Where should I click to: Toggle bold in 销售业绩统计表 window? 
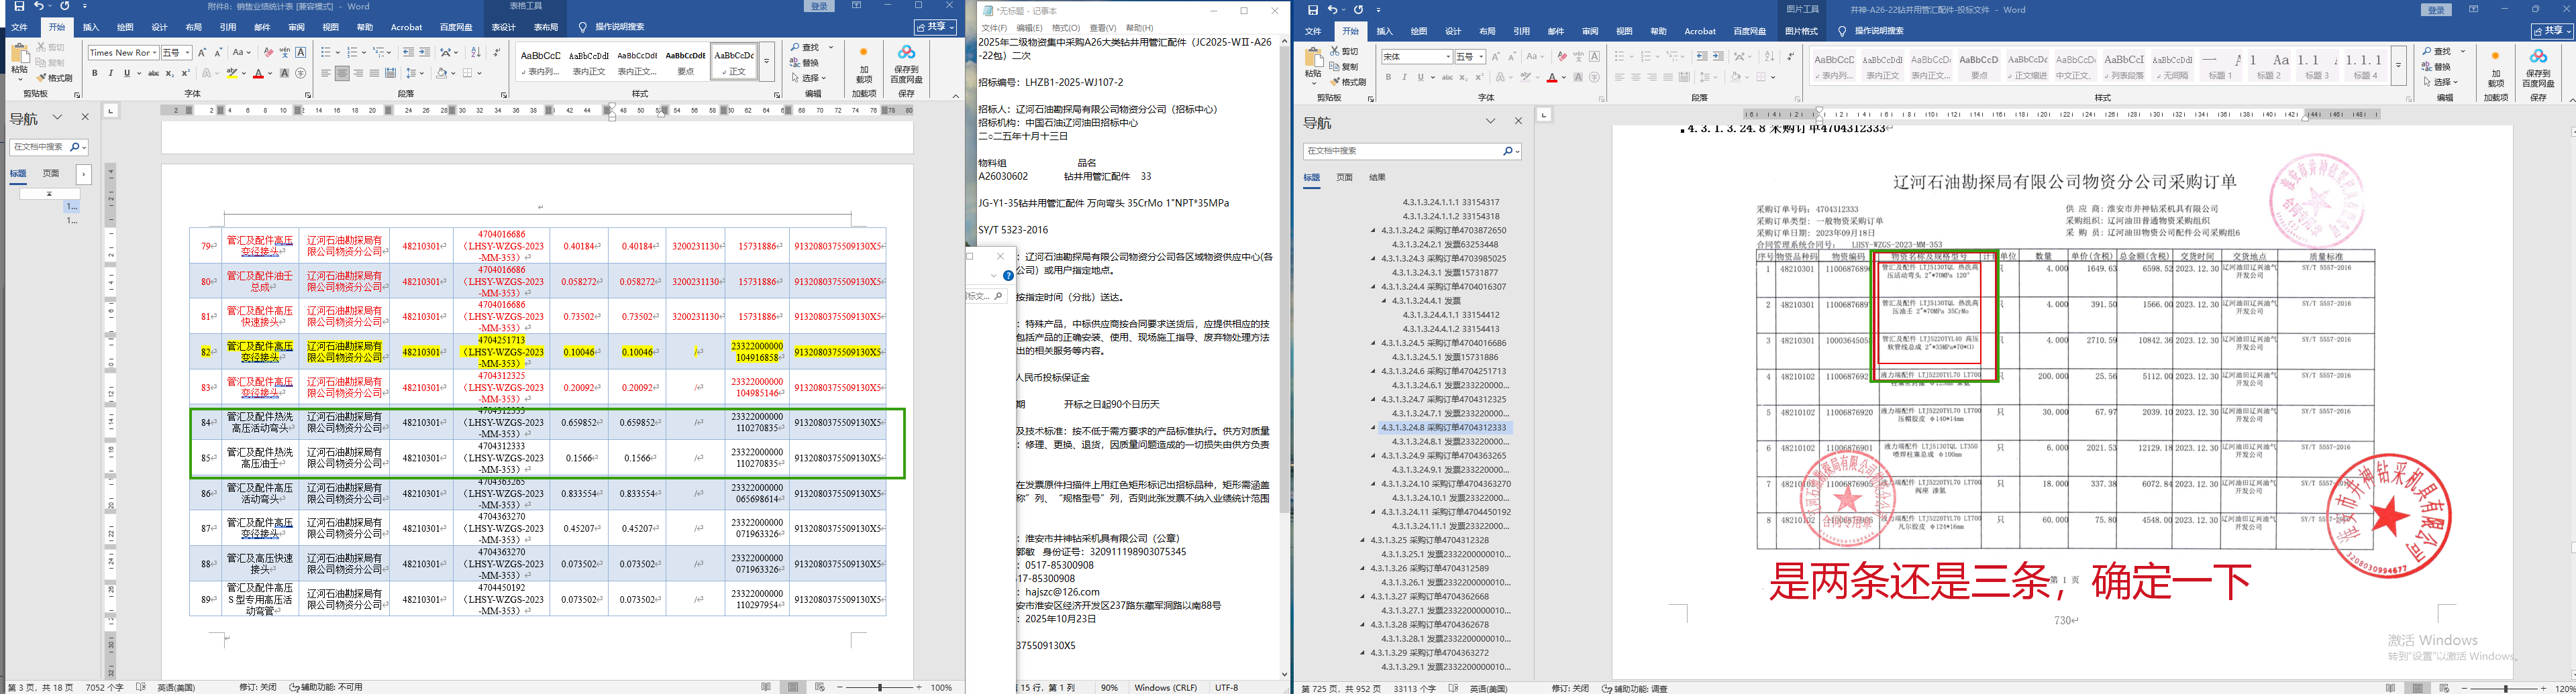95,73
